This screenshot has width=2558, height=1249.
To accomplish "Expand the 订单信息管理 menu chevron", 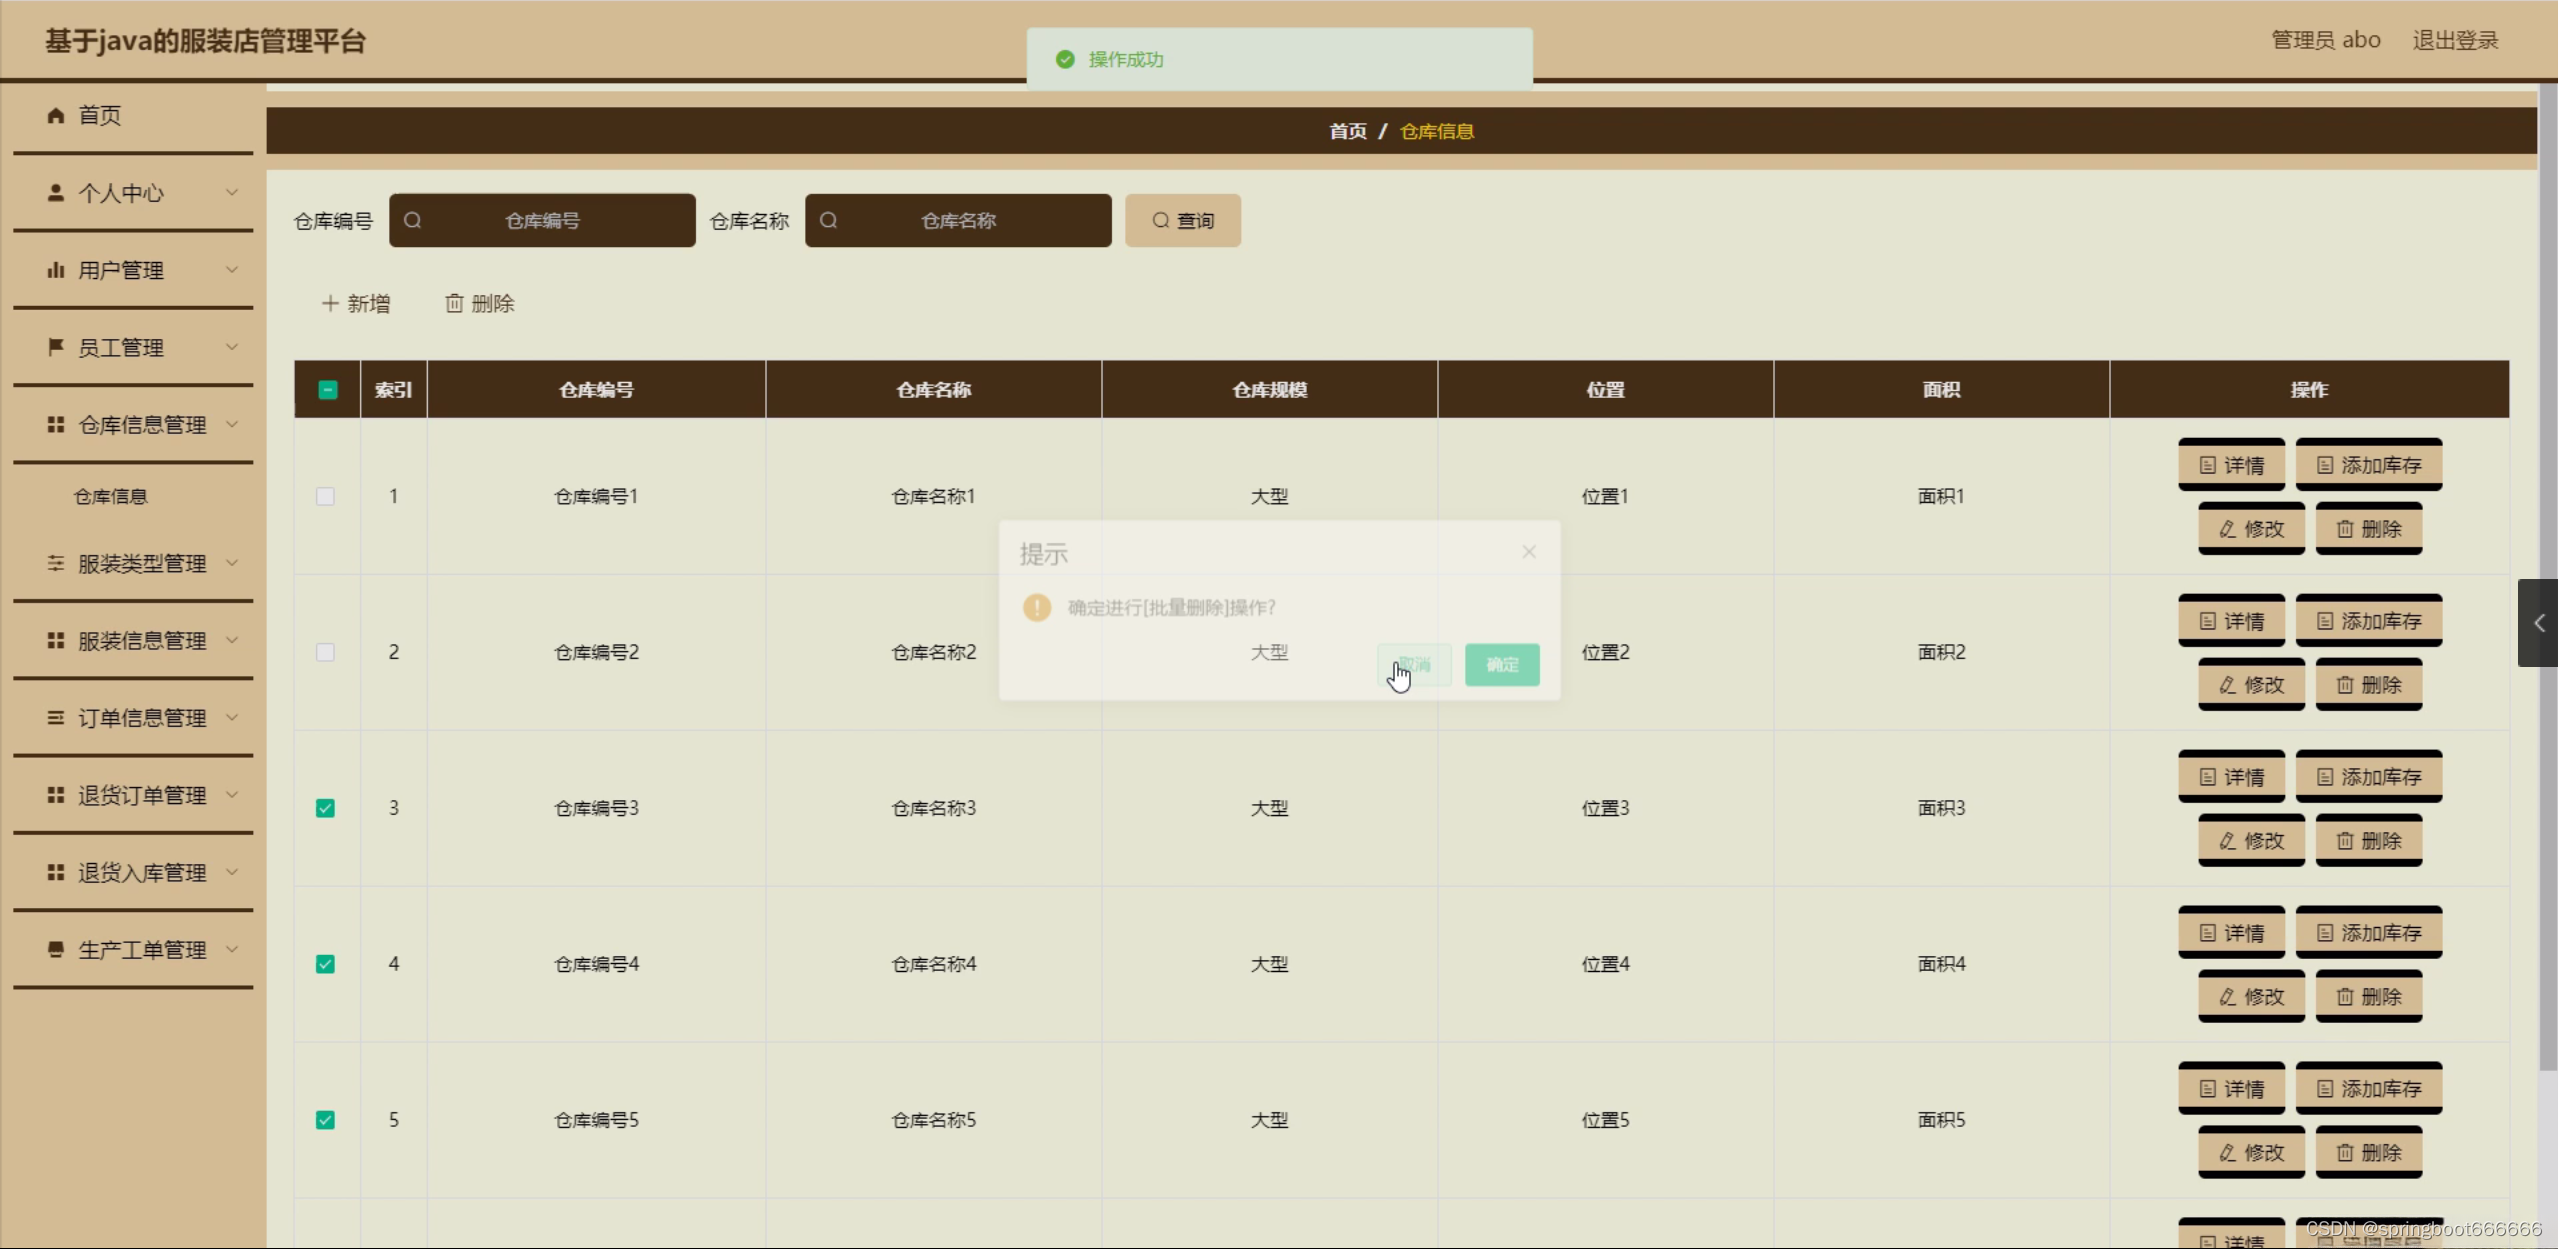I will point(232,718).
